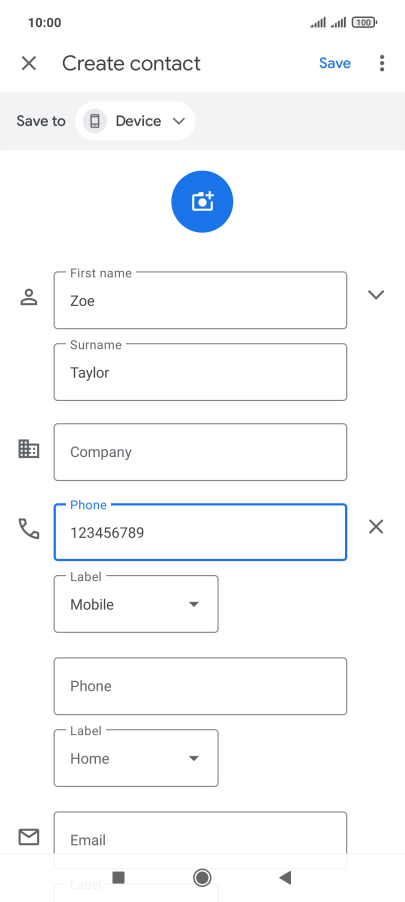
Task: Tap the Android back navigation triangle
Action: [x=285, y=877]
